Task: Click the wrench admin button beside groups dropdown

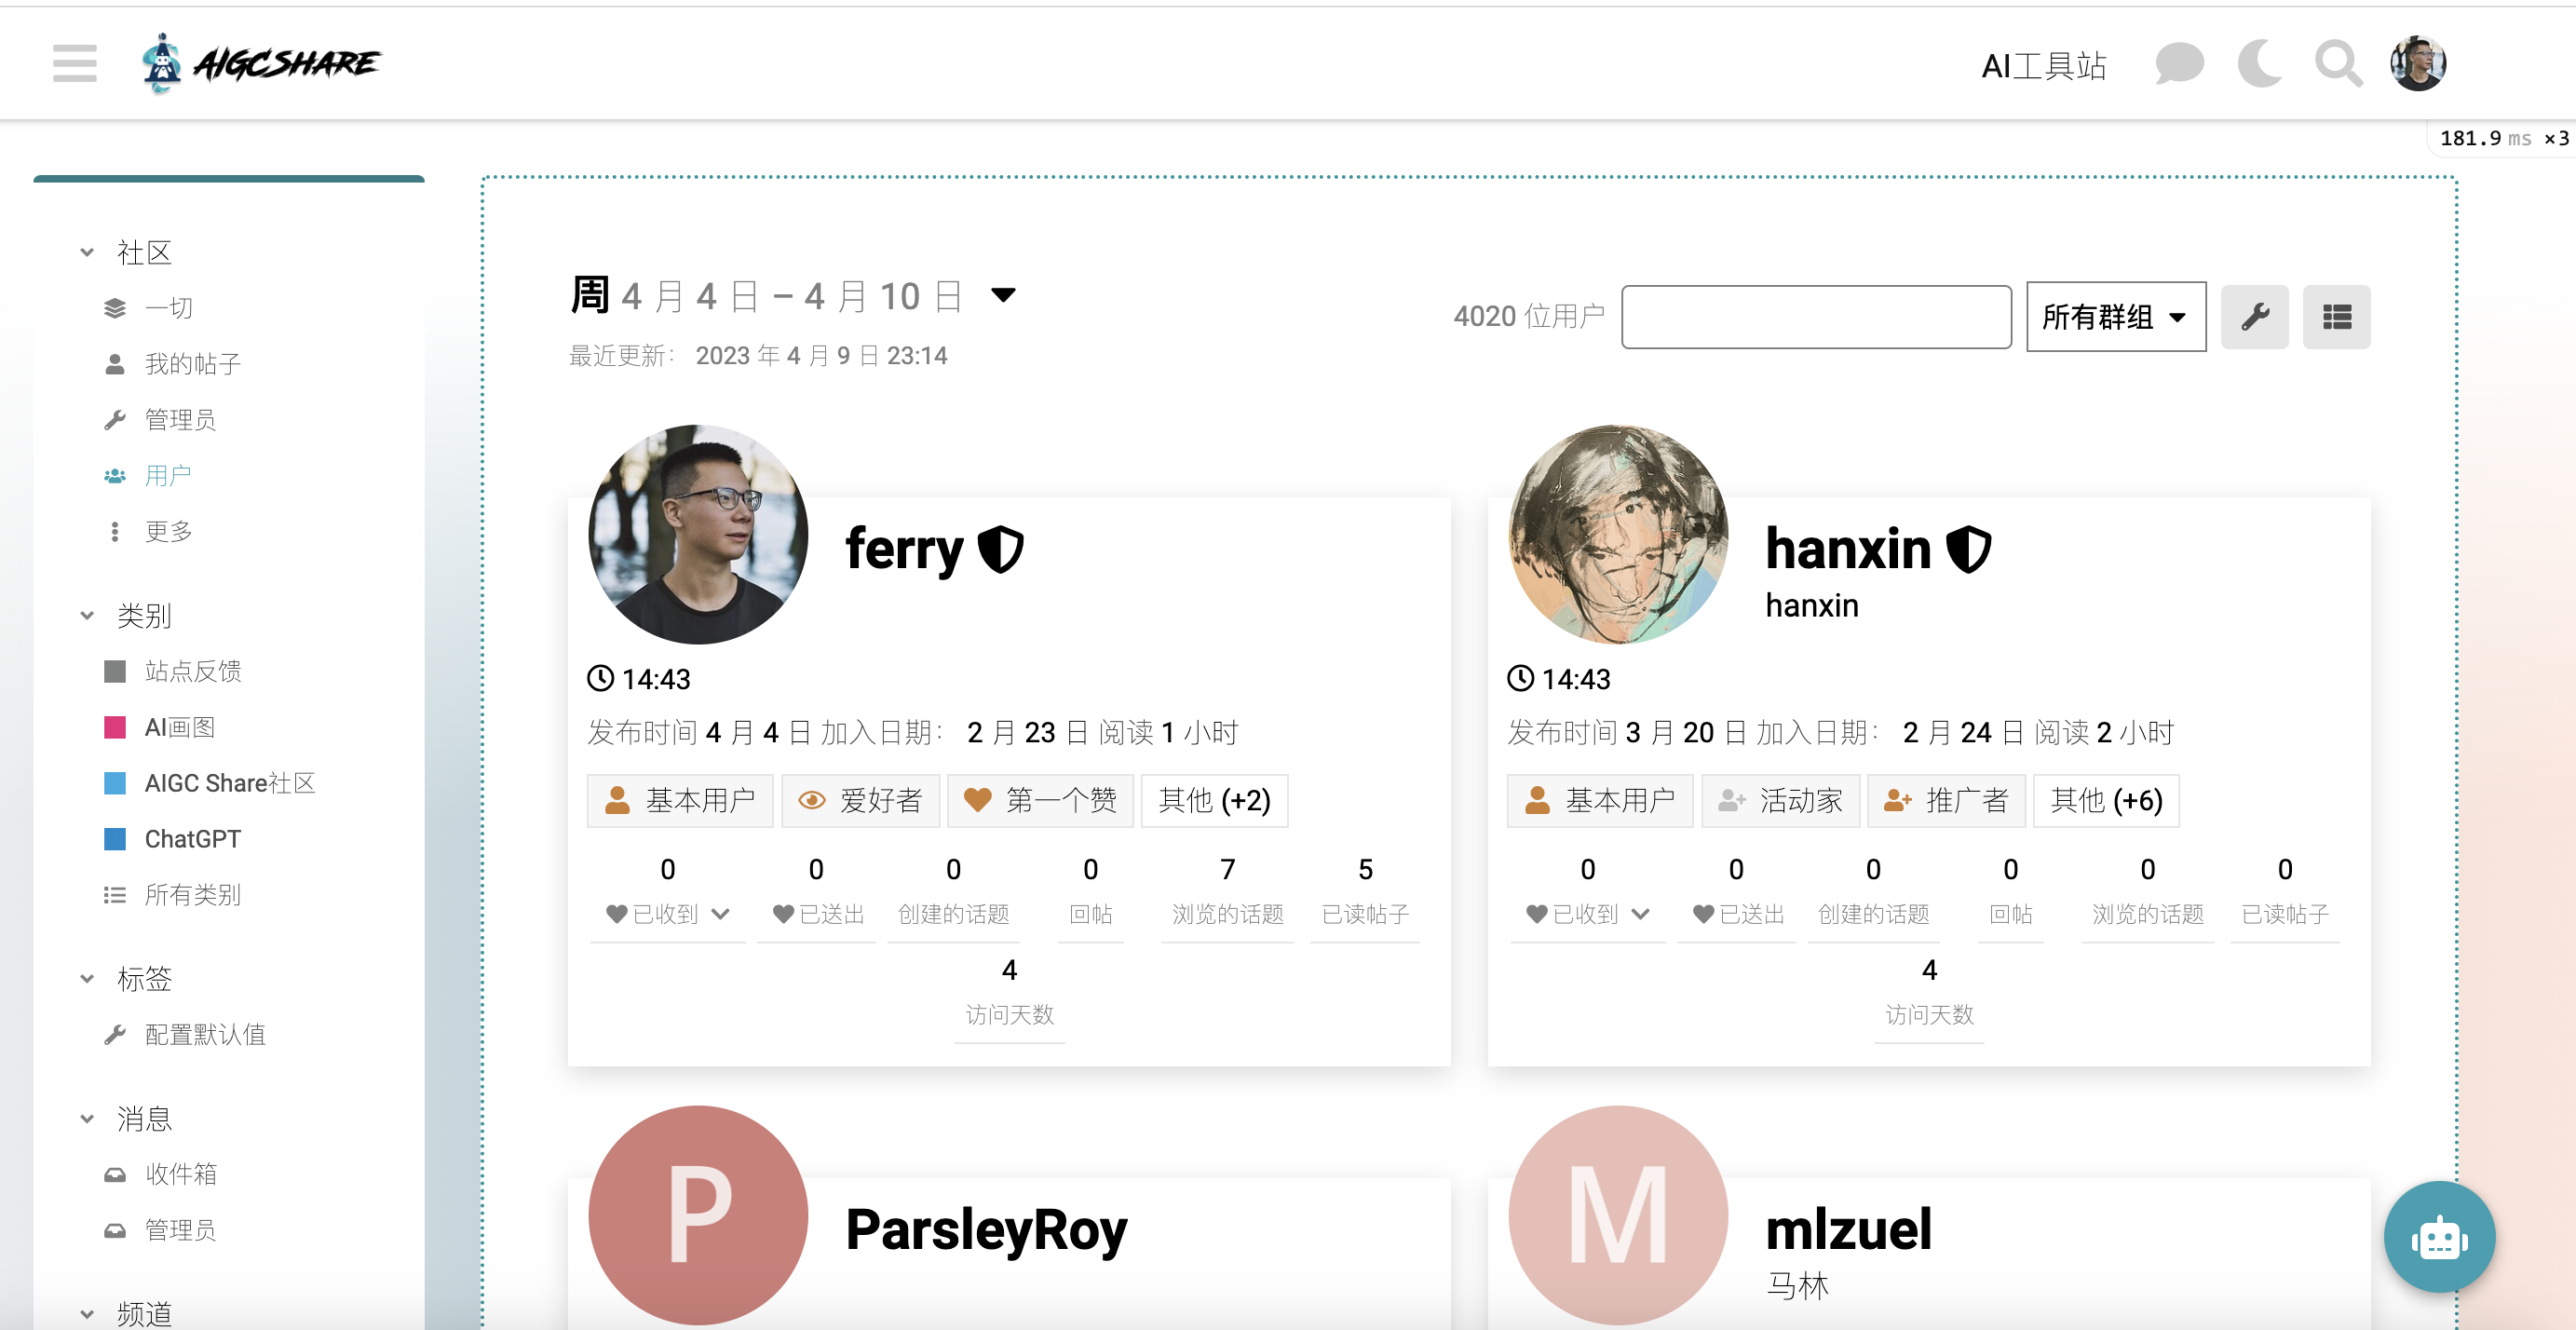Action: coord(2254,317)
